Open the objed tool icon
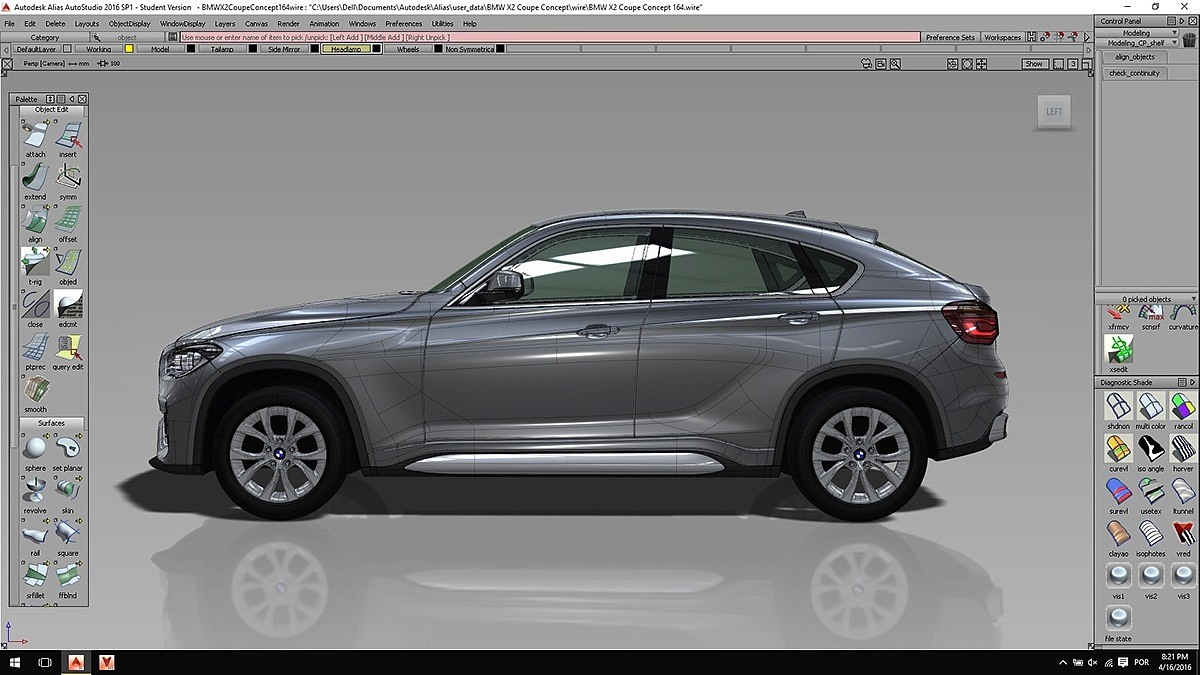This screenshot has height=675, width=1200. [x=68, y=261]
